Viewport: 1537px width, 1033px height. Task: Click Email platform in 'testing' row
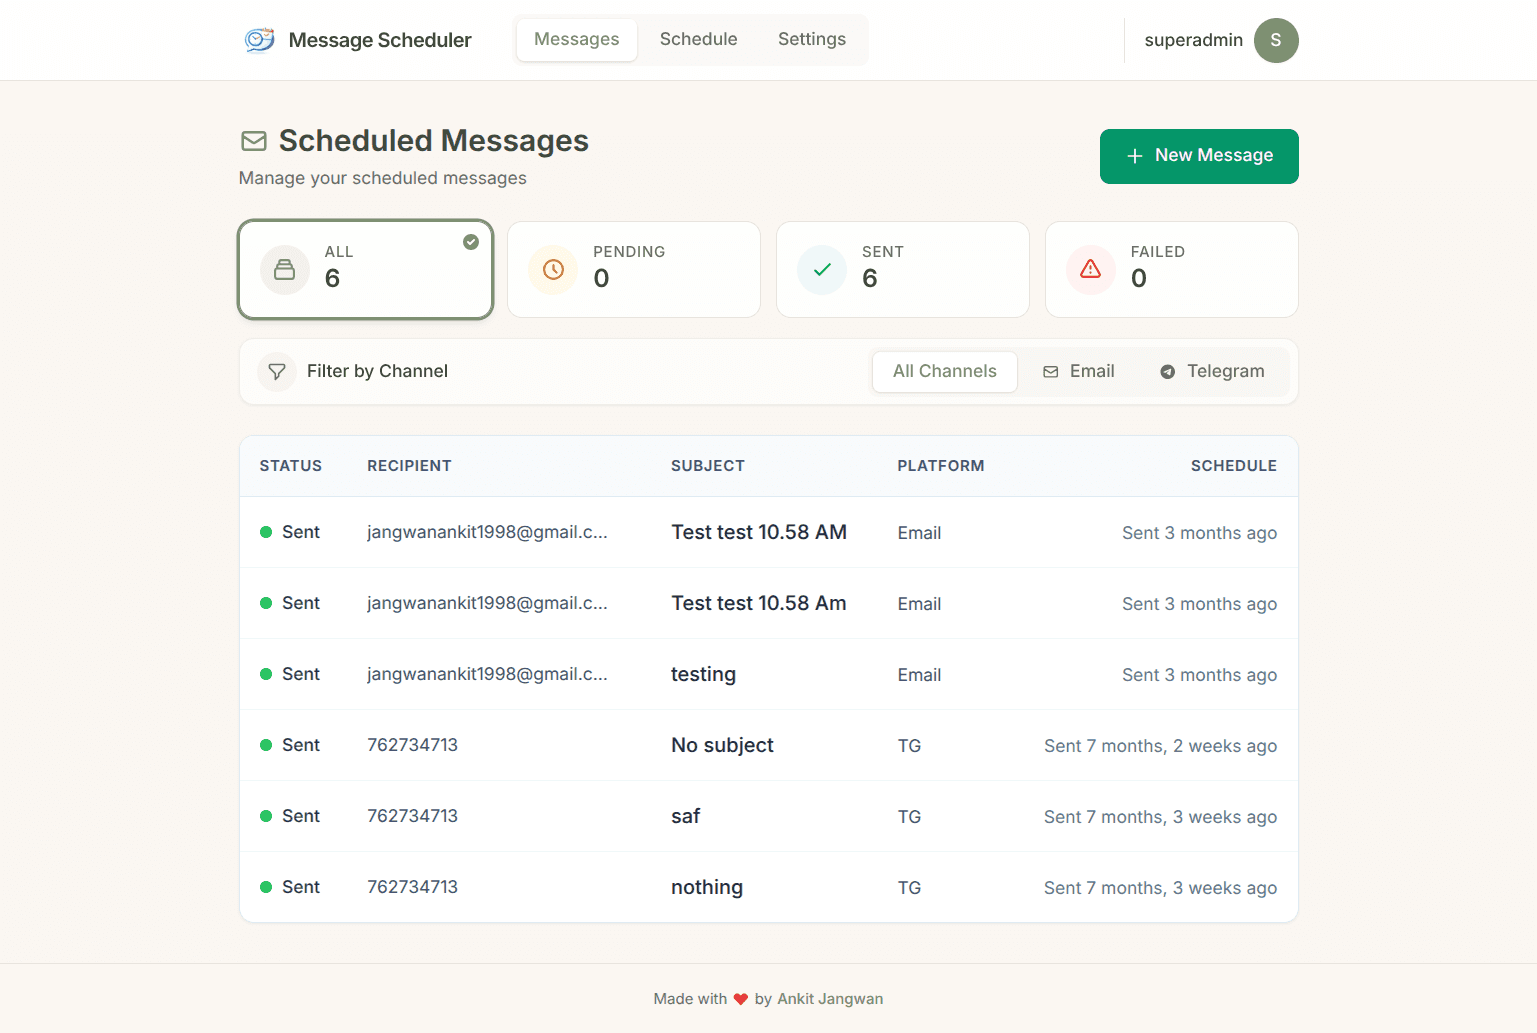[919, 675]
